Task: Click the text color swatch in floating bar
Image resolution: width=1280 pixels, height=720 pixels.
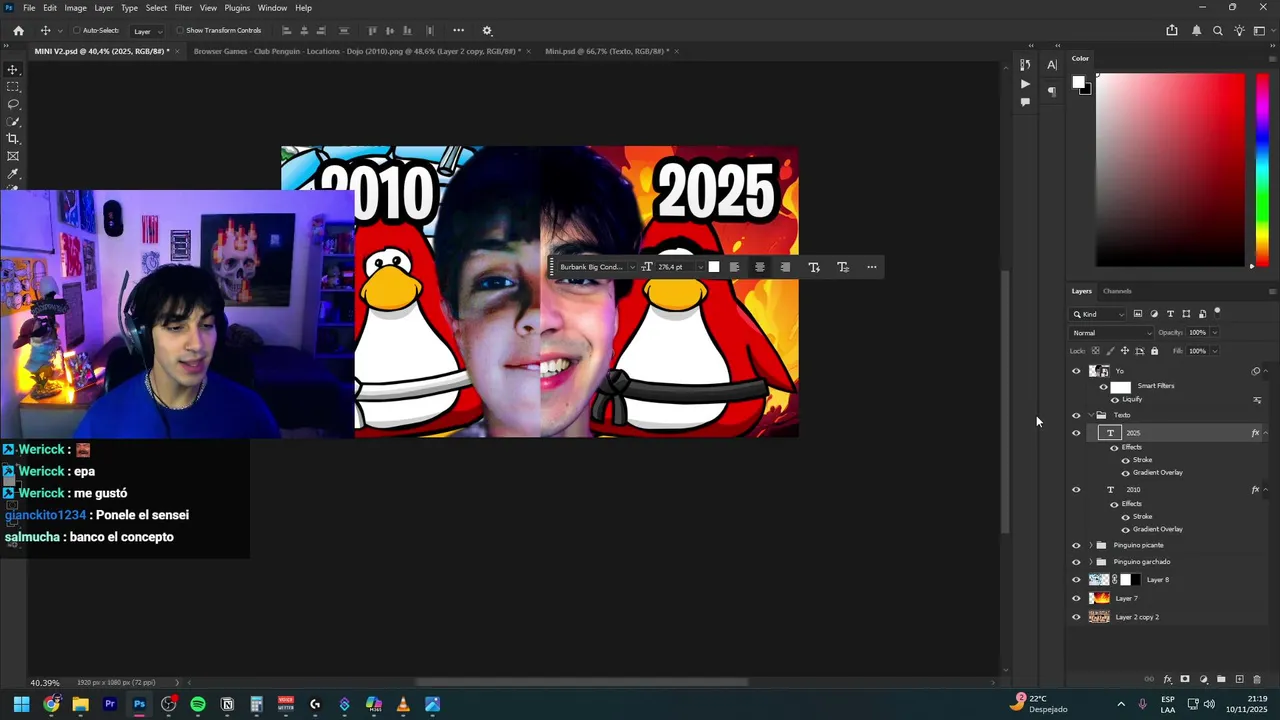Action: pyautogui.click(x=714, y=267)
